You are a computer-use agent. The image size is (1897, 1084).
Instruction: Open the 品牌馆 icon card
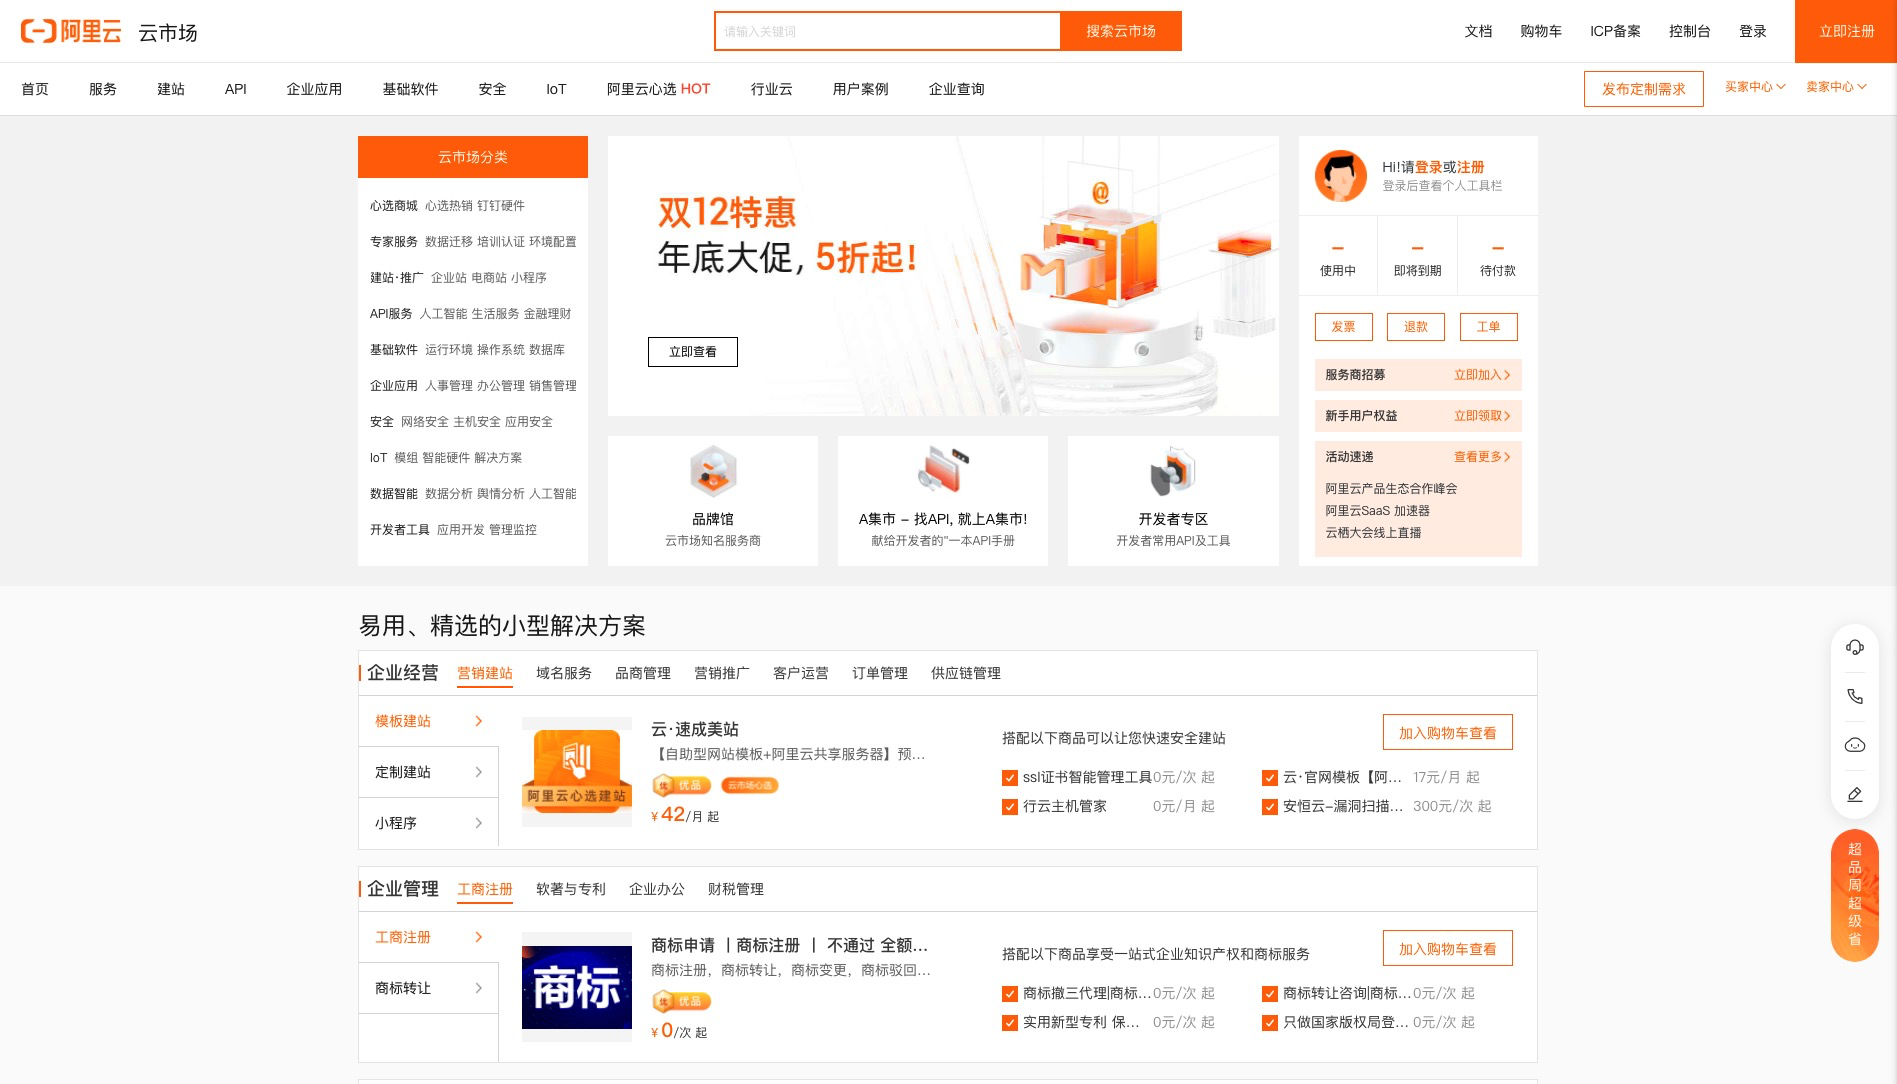[x=713, y=501]
